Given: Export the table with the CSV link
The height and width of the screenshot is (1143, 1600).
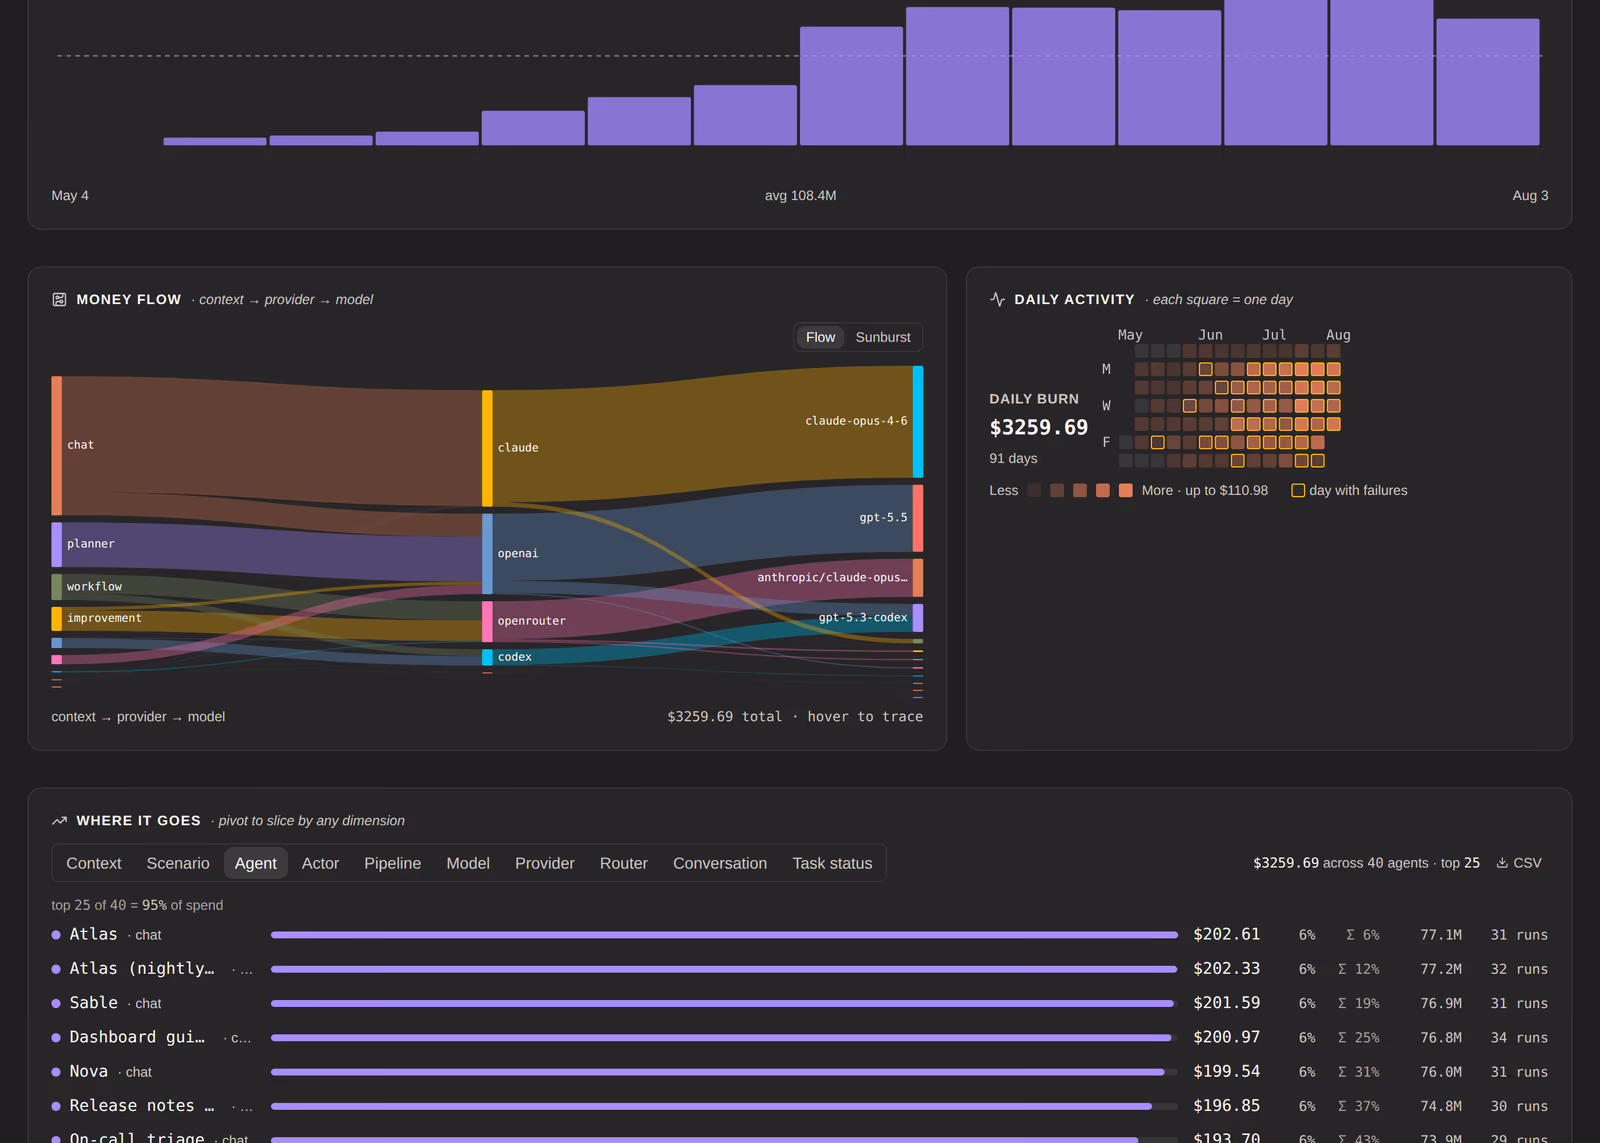Looking at the screenshot, I should (x=1519, y=863).
